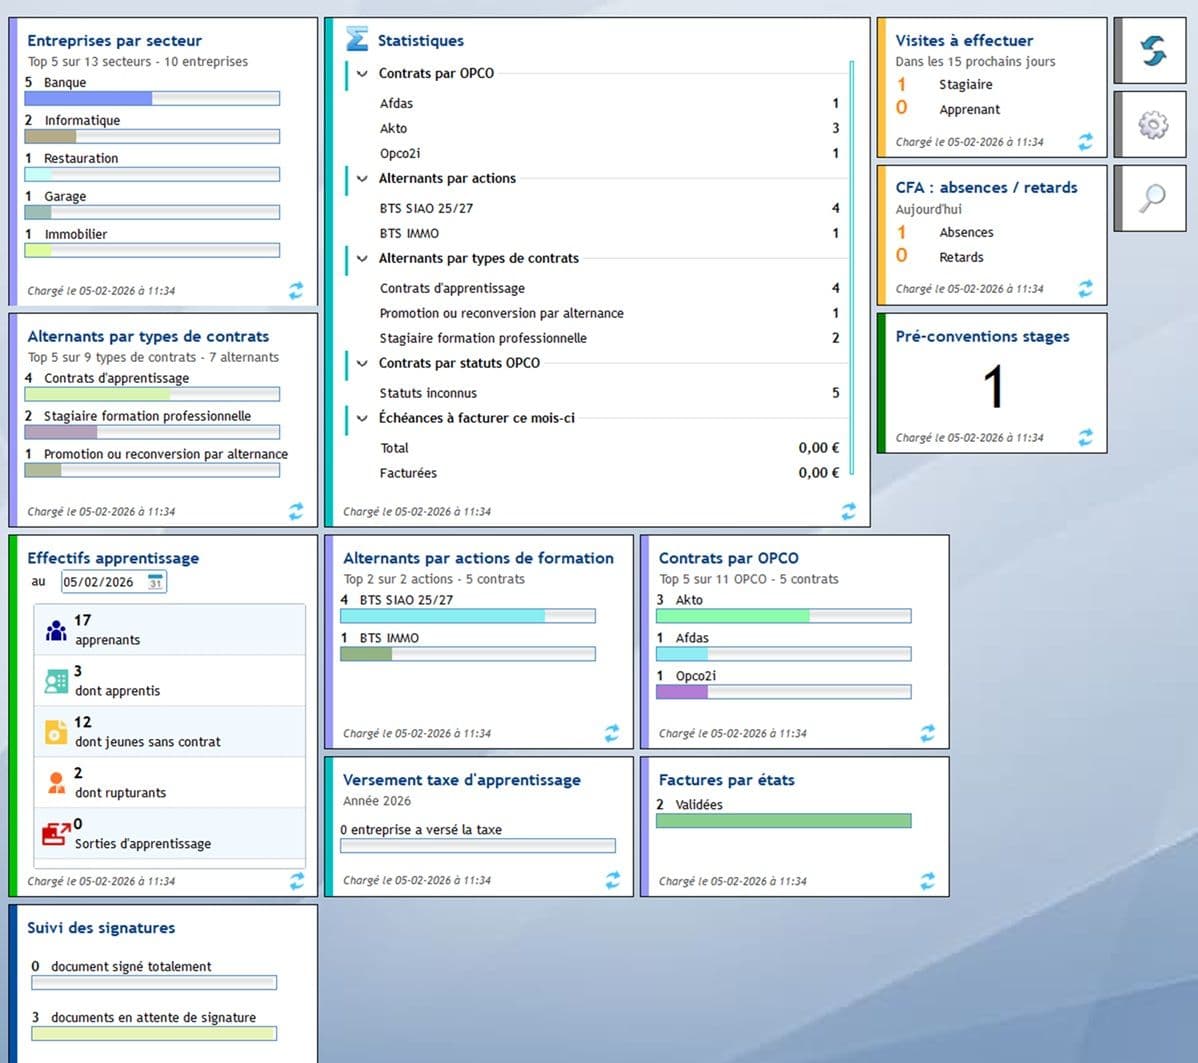Click the date field showing 05/02/2026

(x=101, y=582)
